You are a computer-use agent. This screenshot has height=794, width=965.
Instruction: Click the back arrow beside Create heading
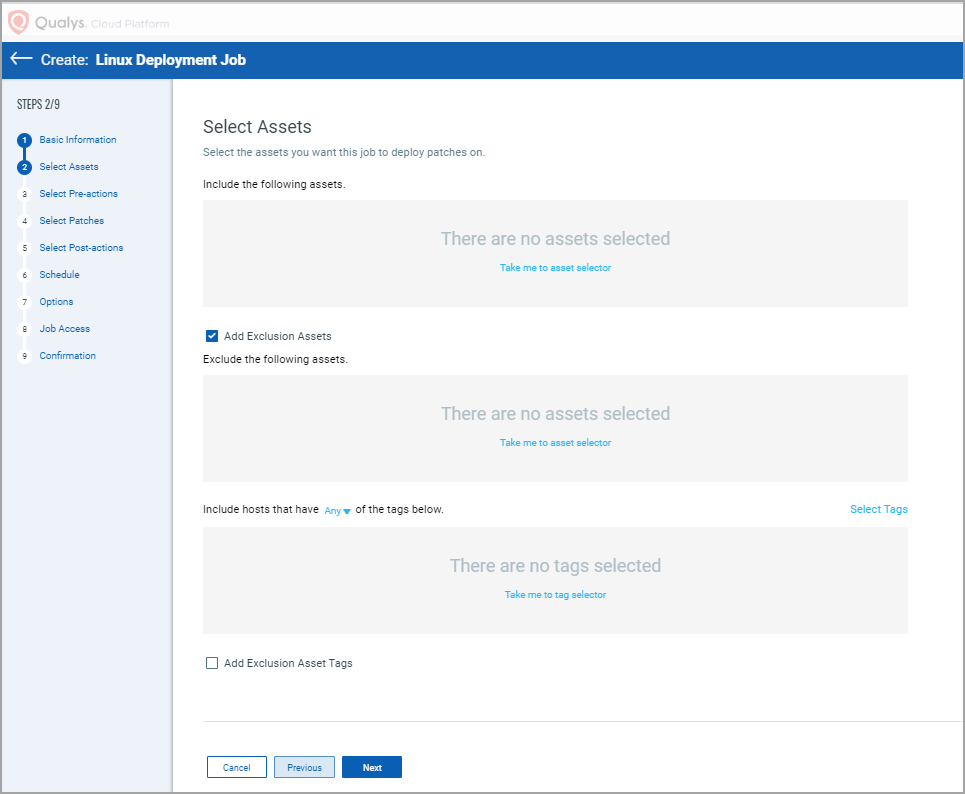point(21,59)
